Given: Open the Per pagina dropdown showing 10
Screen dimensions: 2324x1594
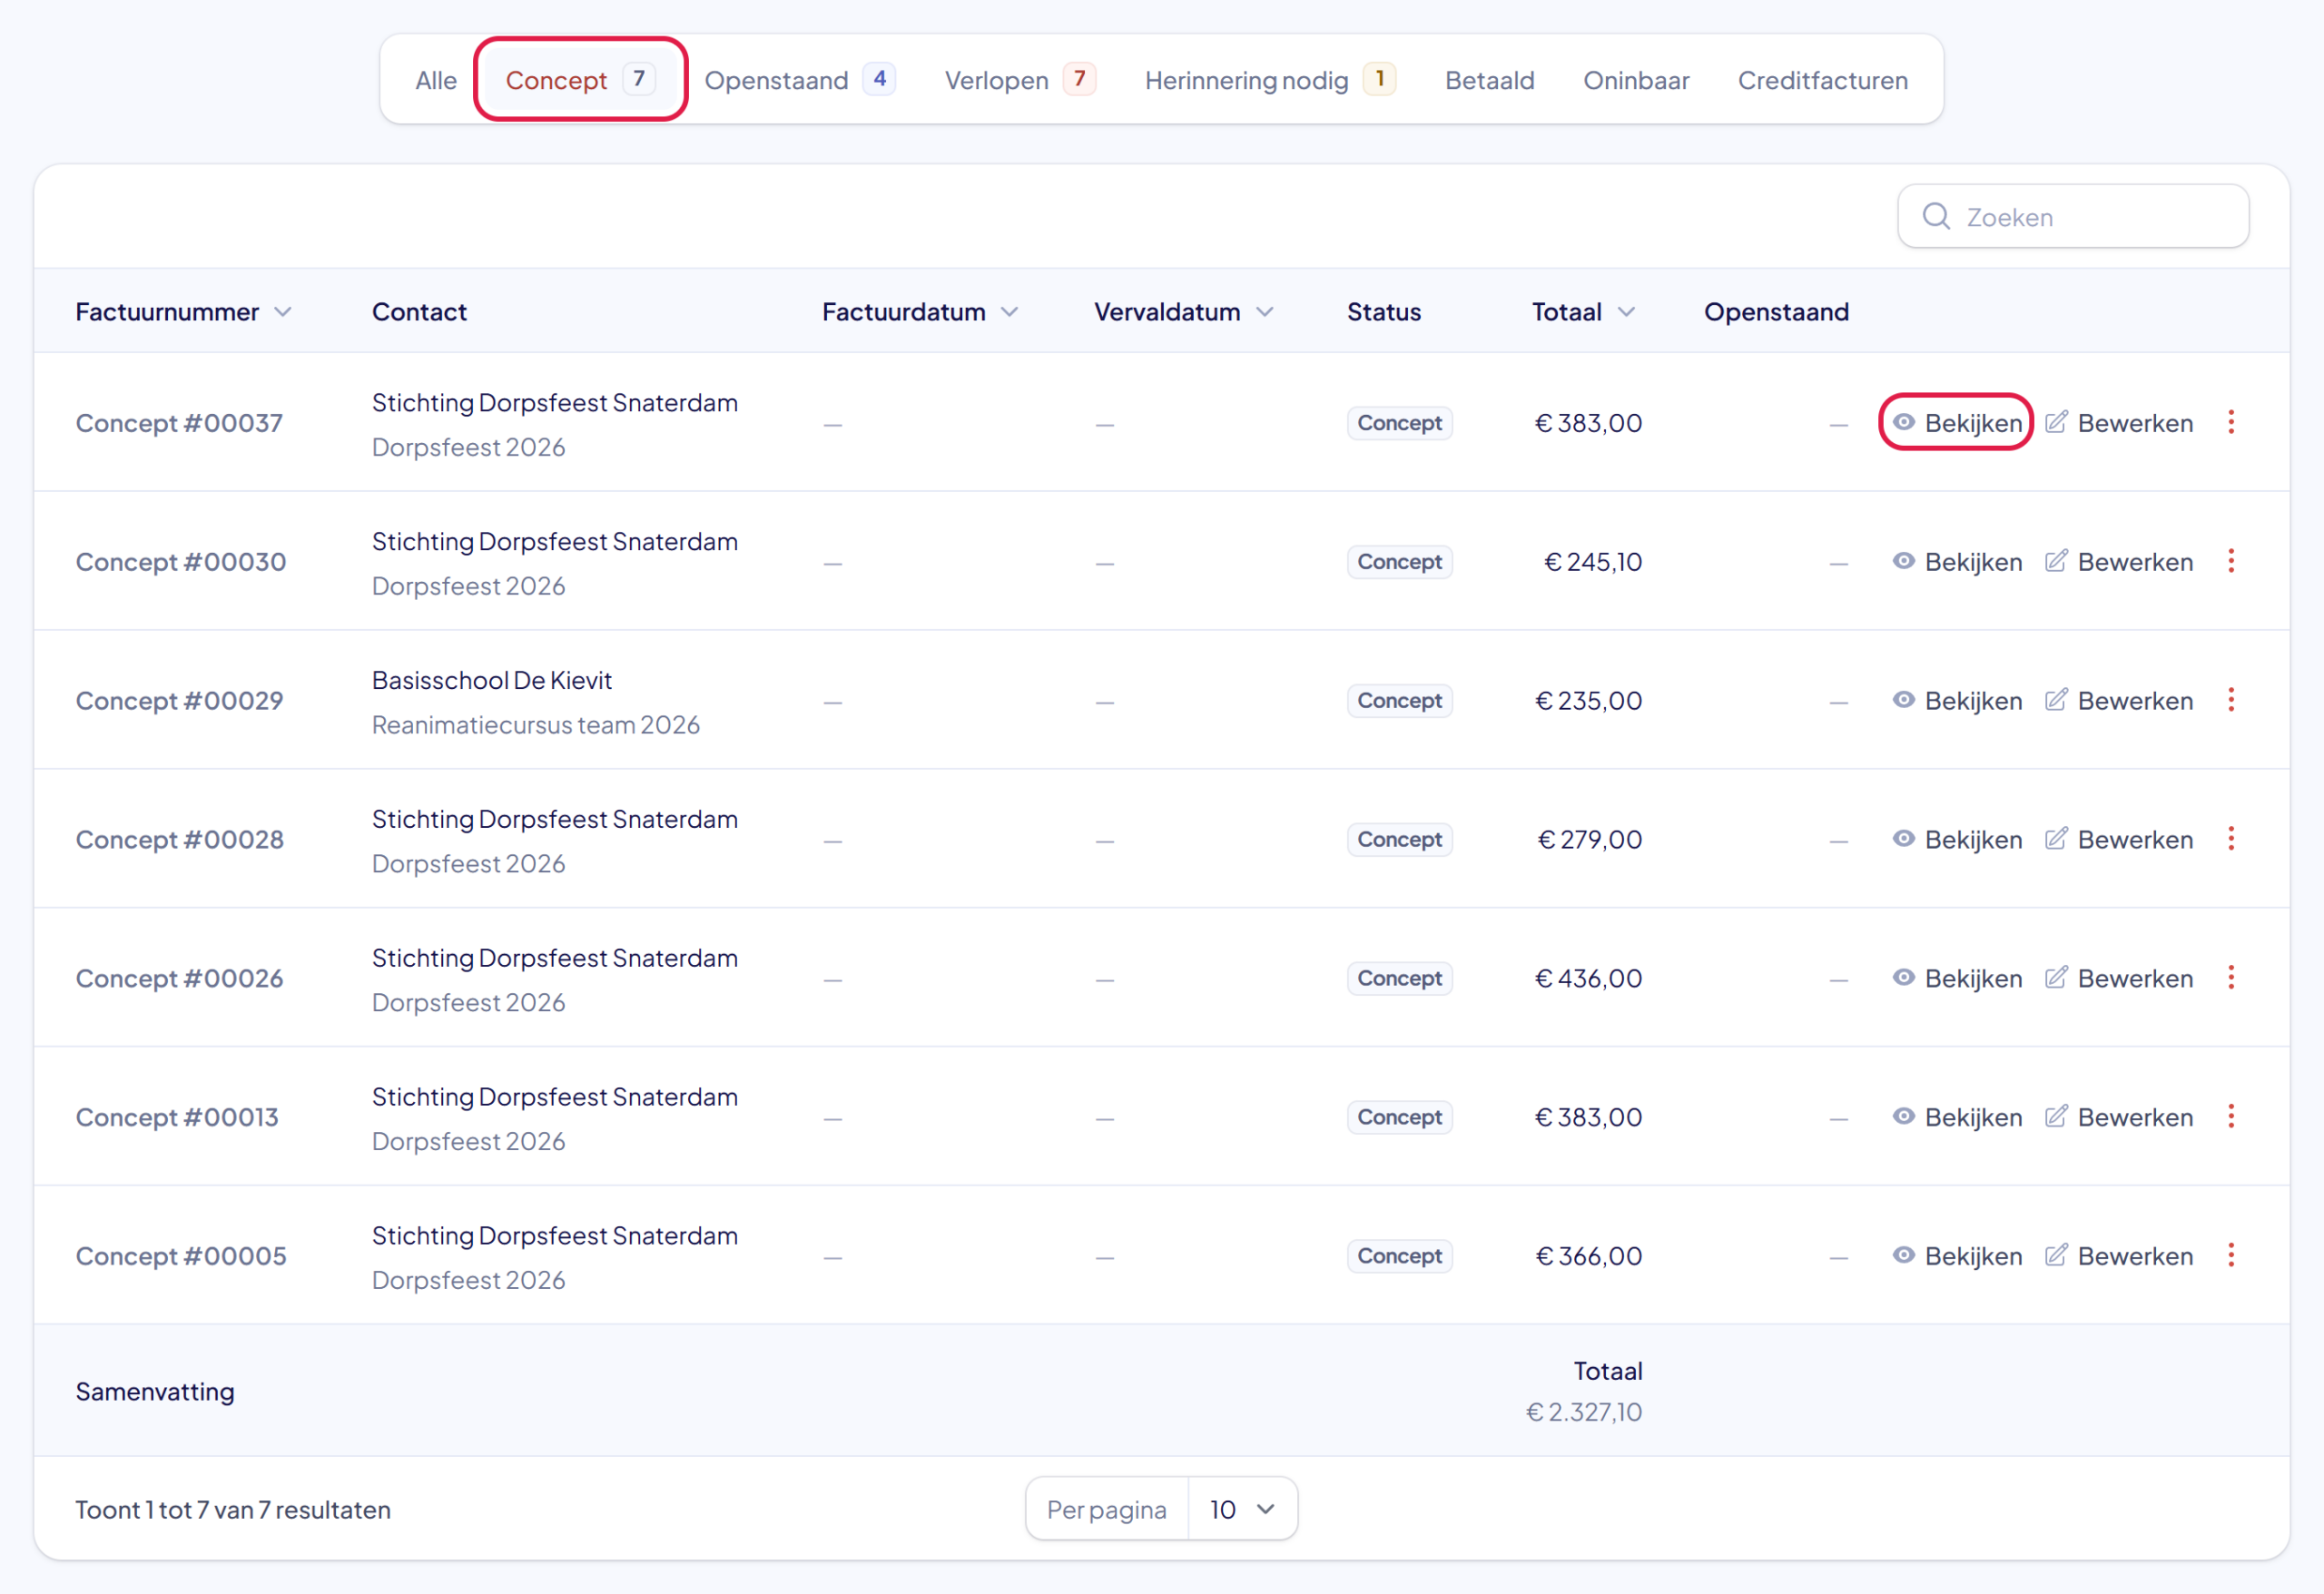Looking at the screenshot, I should pos(1242,1509).
